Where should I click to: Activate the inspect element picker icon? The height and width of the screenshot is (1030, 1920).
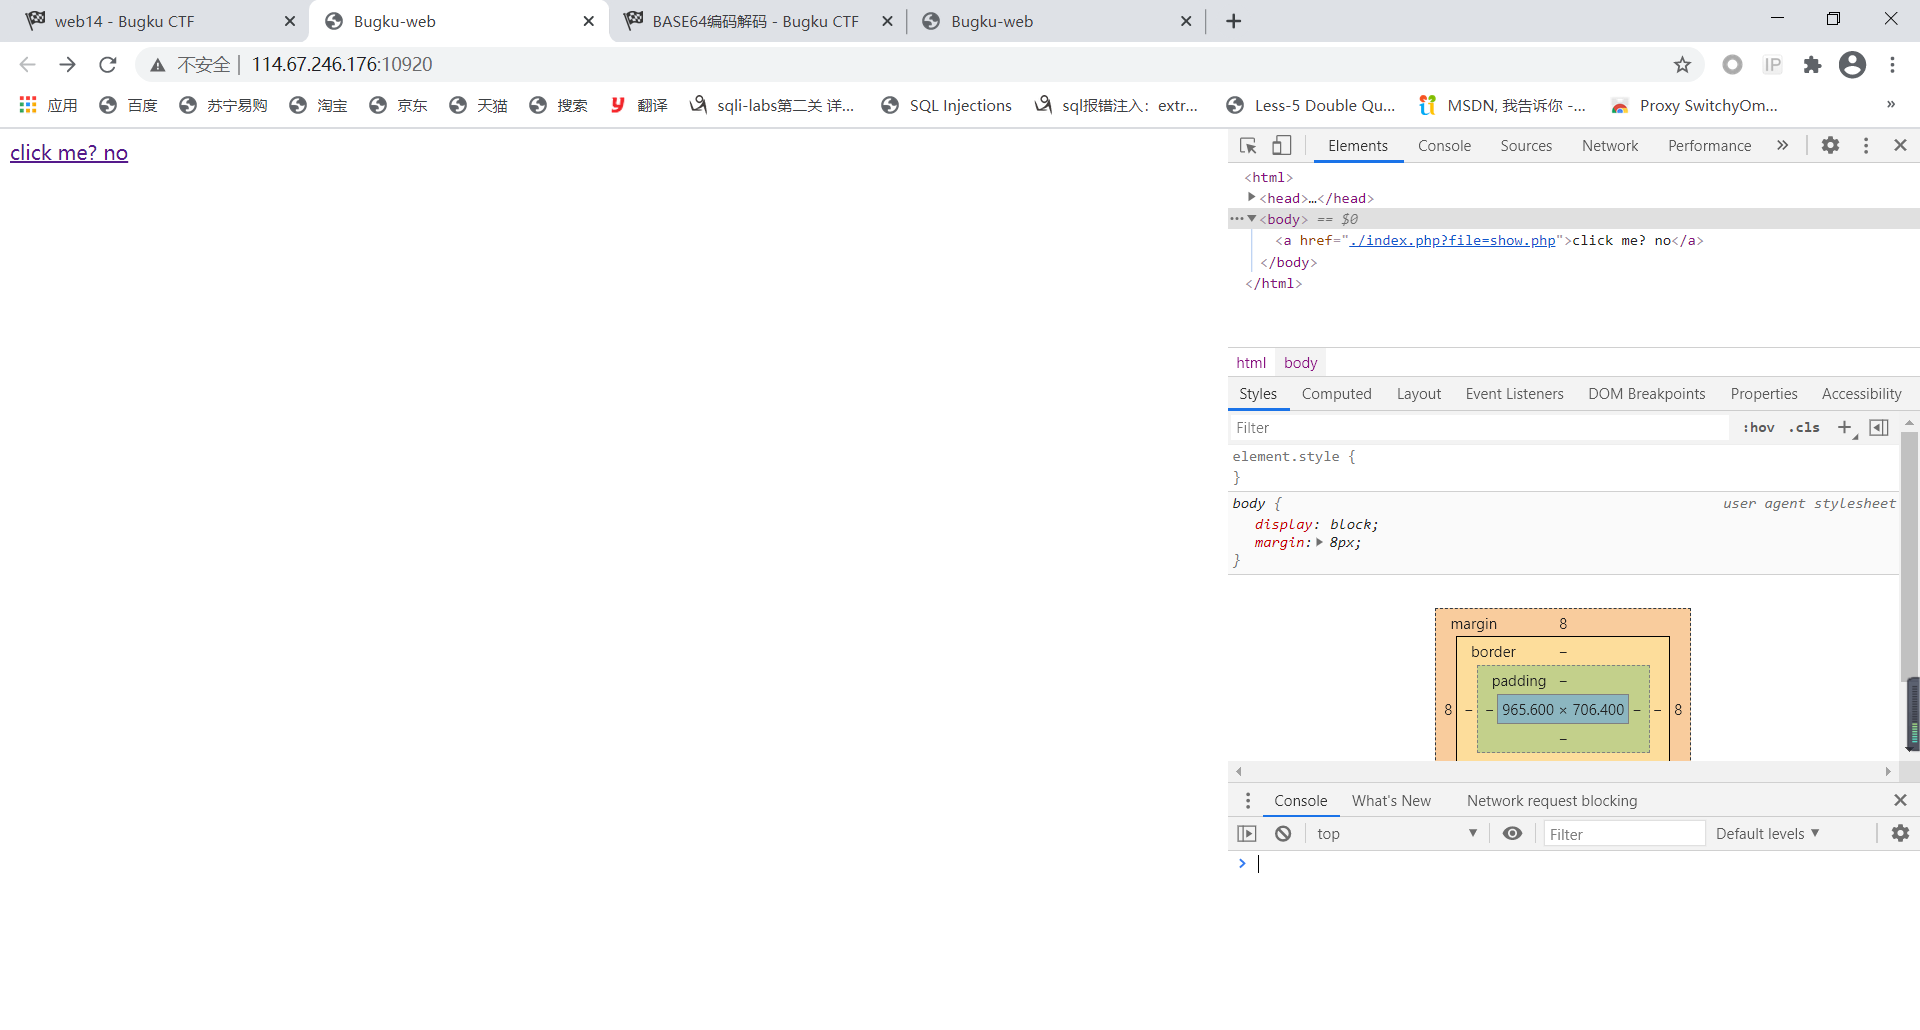1248,146
